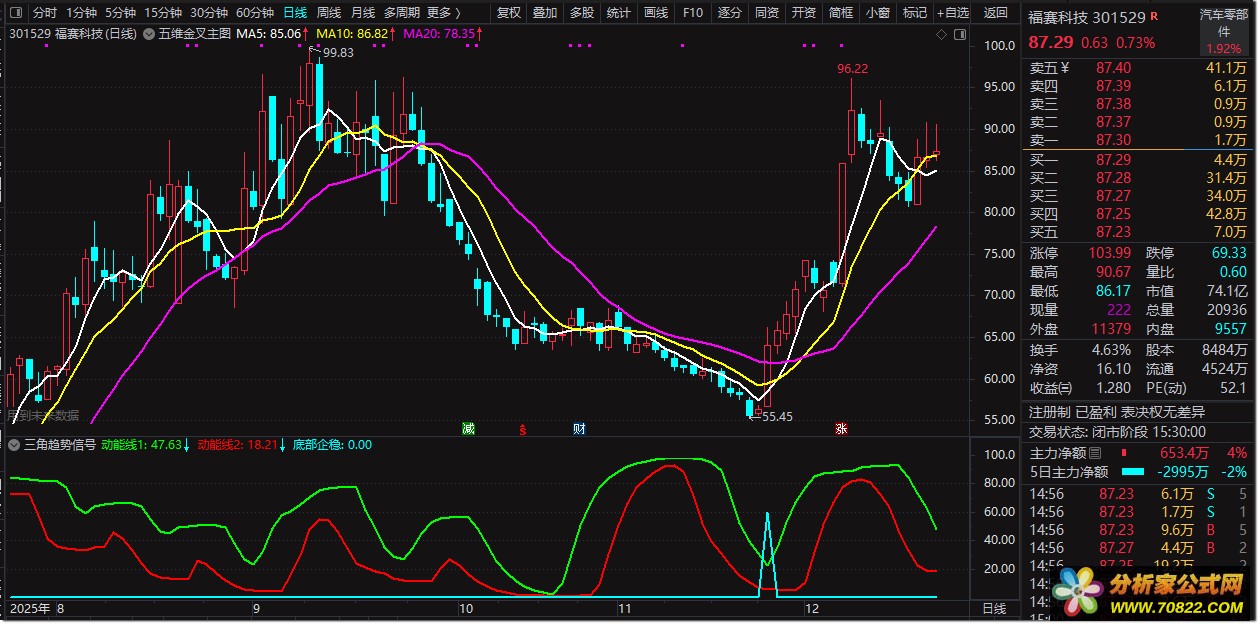Click the 返回 back button
Screen dimensions: 1260x624
coord(996,13)
